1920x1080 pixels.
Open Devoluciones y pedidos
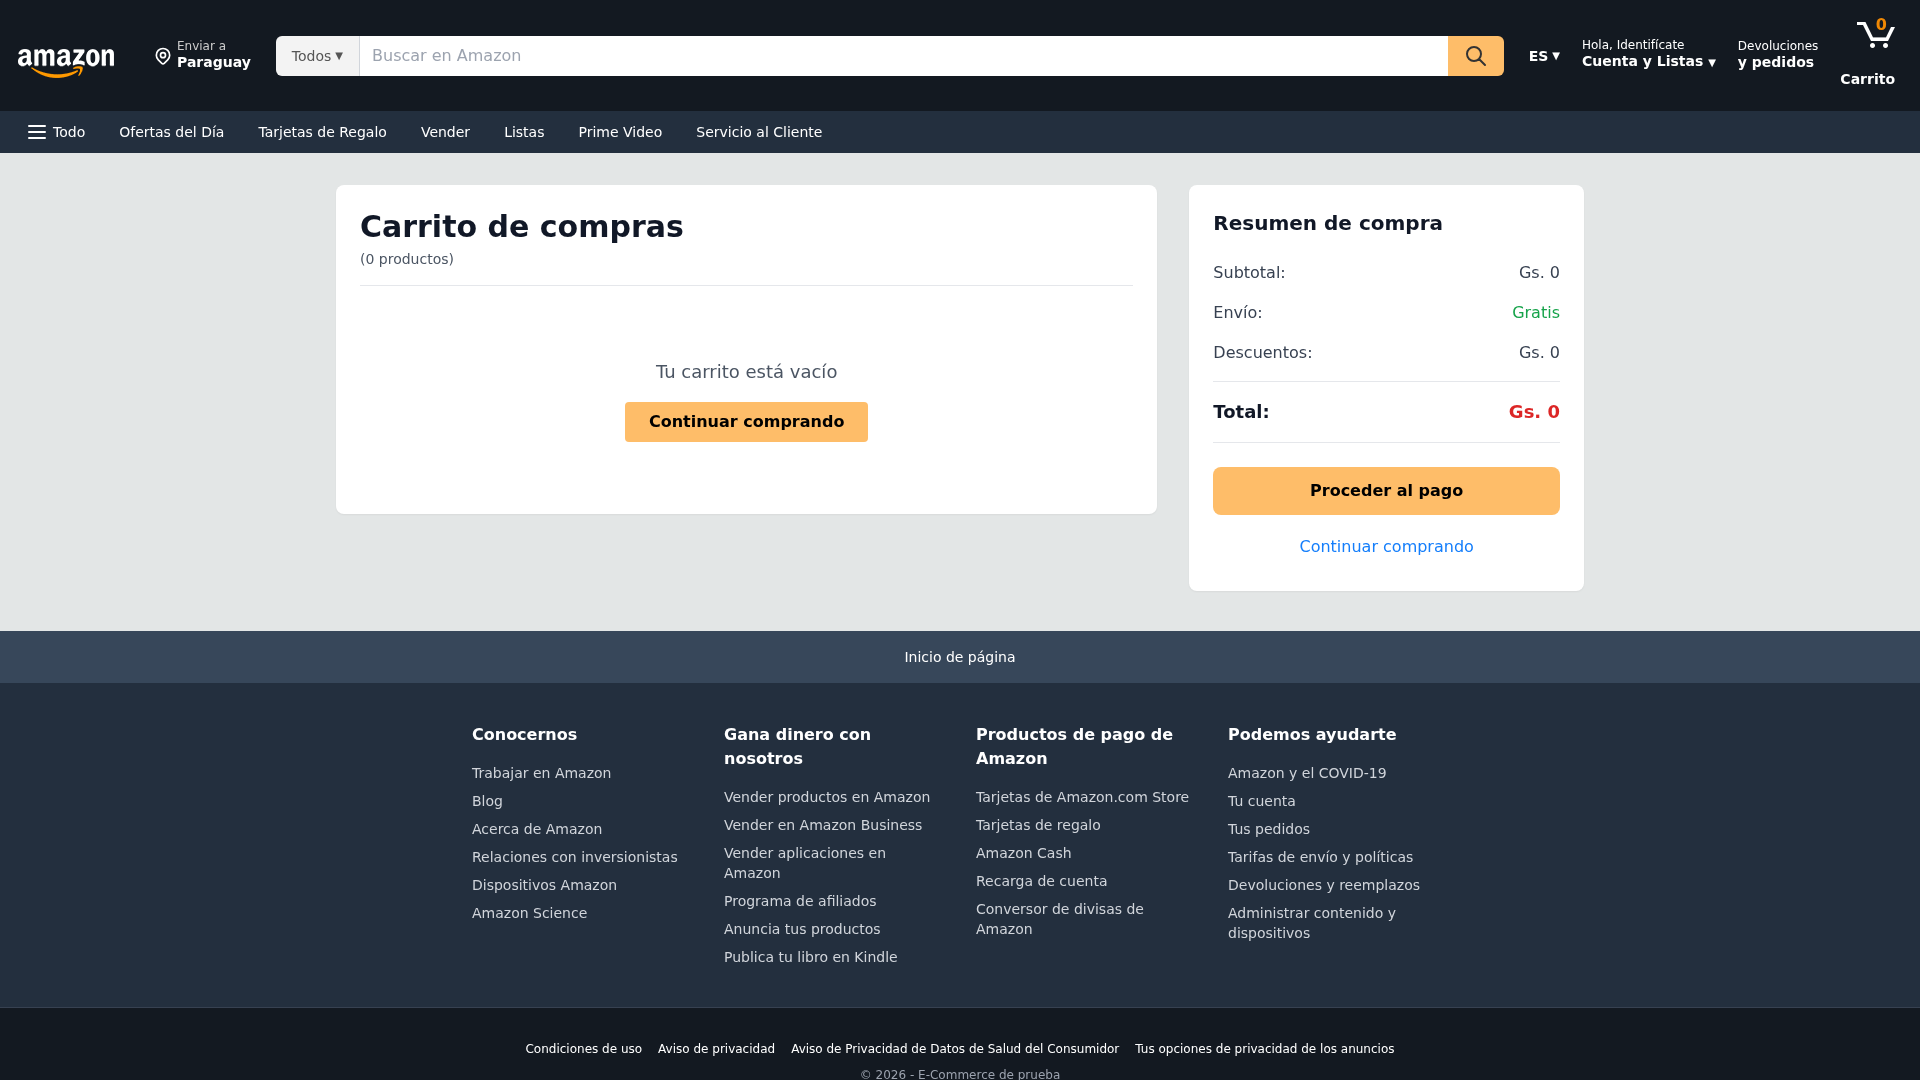[1777, 54]
